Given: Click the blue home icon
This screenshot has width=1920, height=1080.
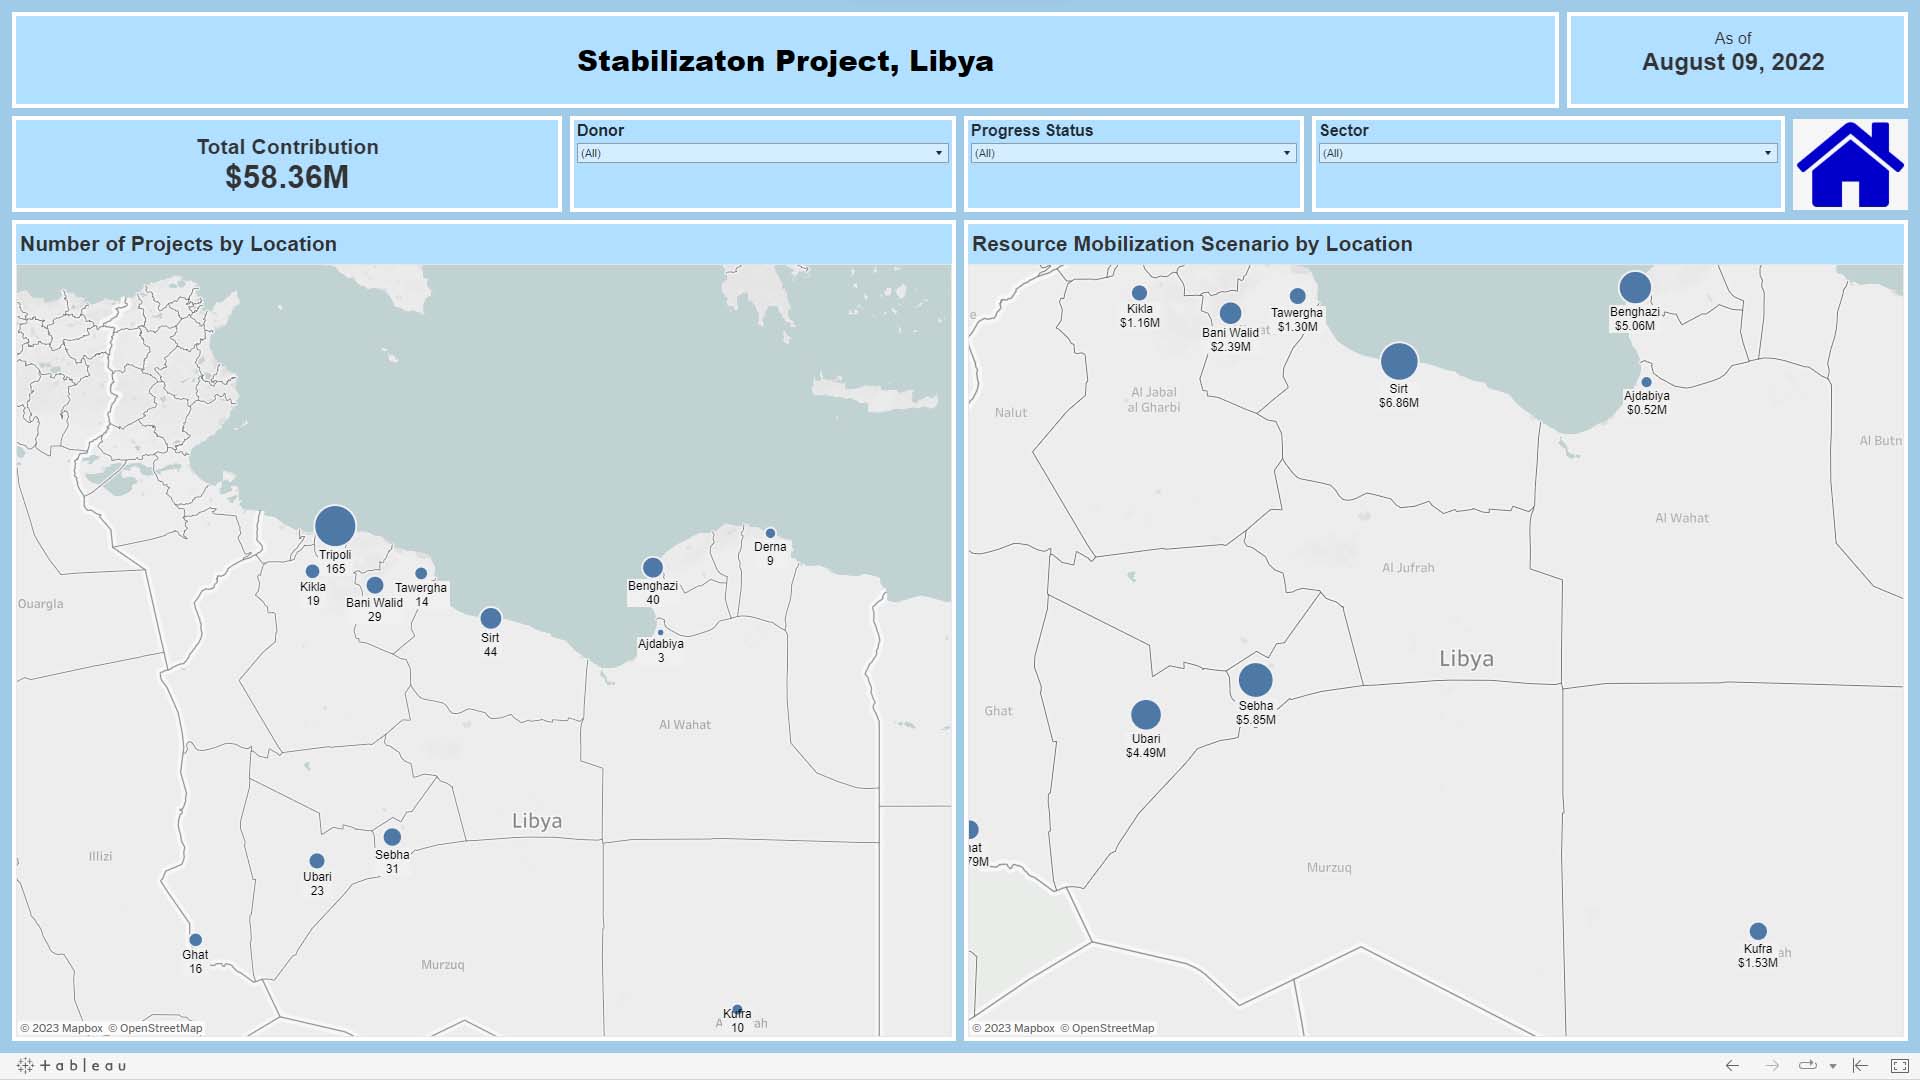Looking at the screenshot, I should pyautogui.click(x=1849, y=165).
